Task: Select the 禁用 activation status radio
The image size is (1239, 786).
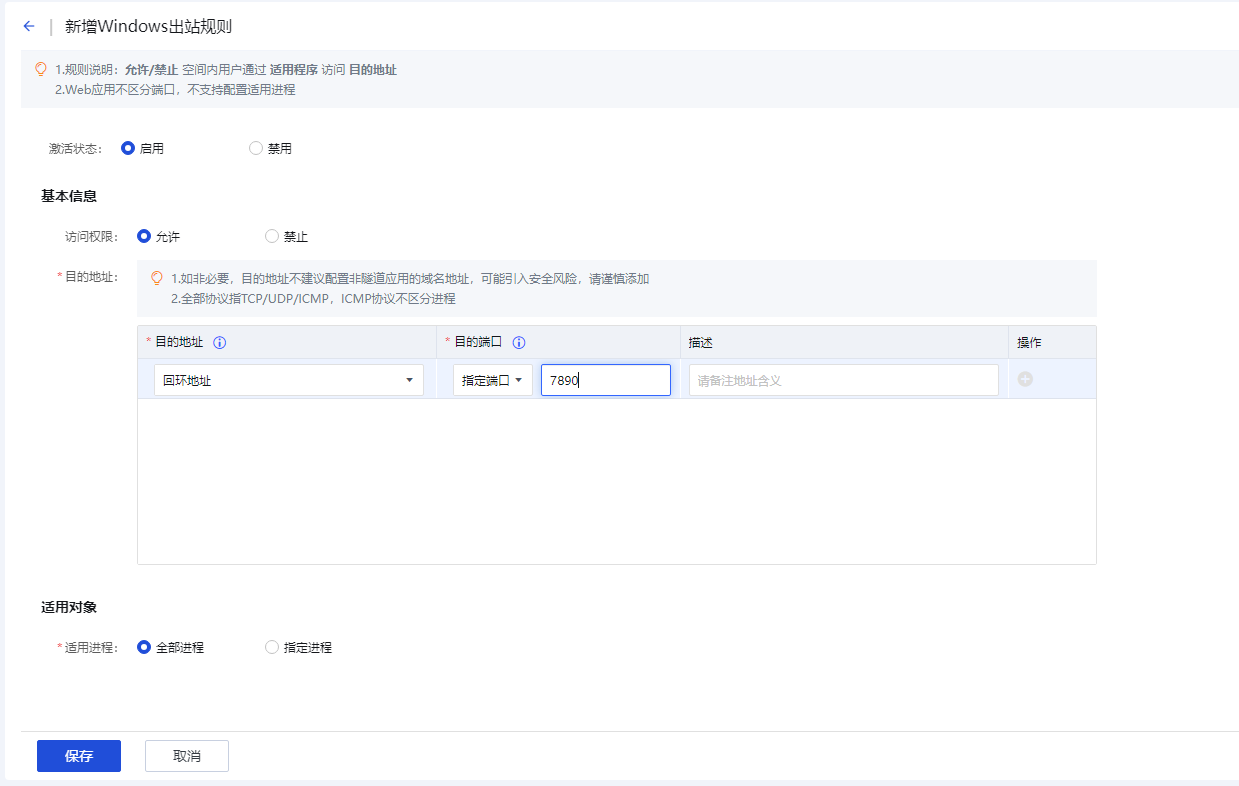Action: [256, 148]
